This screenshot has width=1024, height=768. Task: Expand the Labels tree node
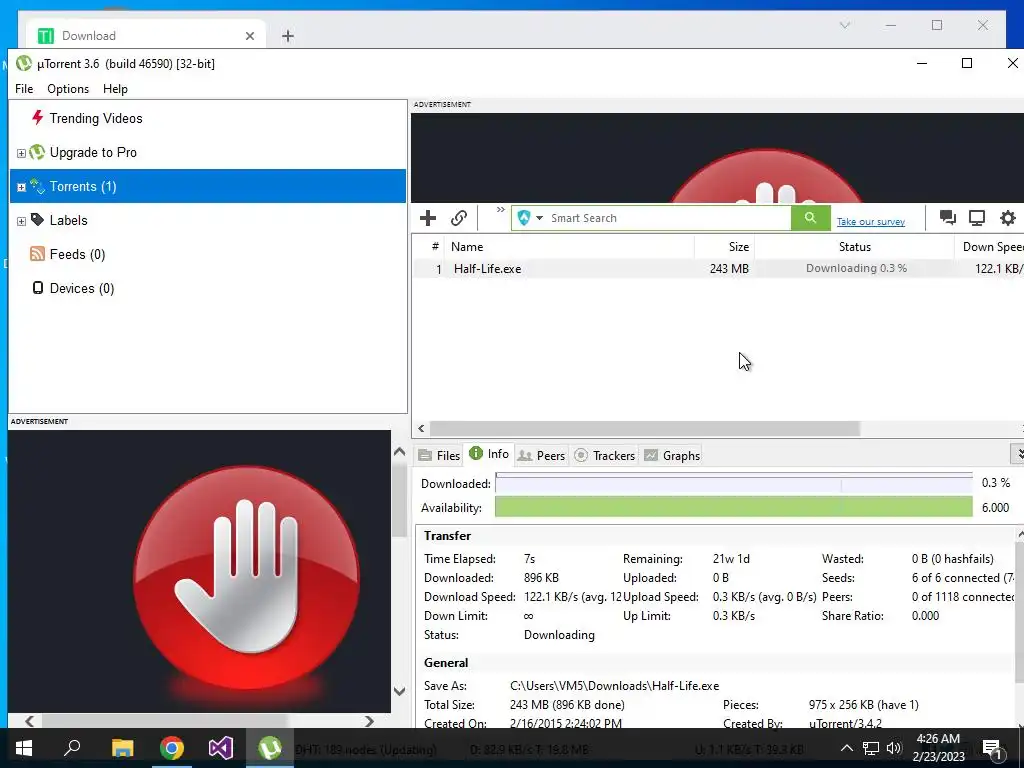21,221
